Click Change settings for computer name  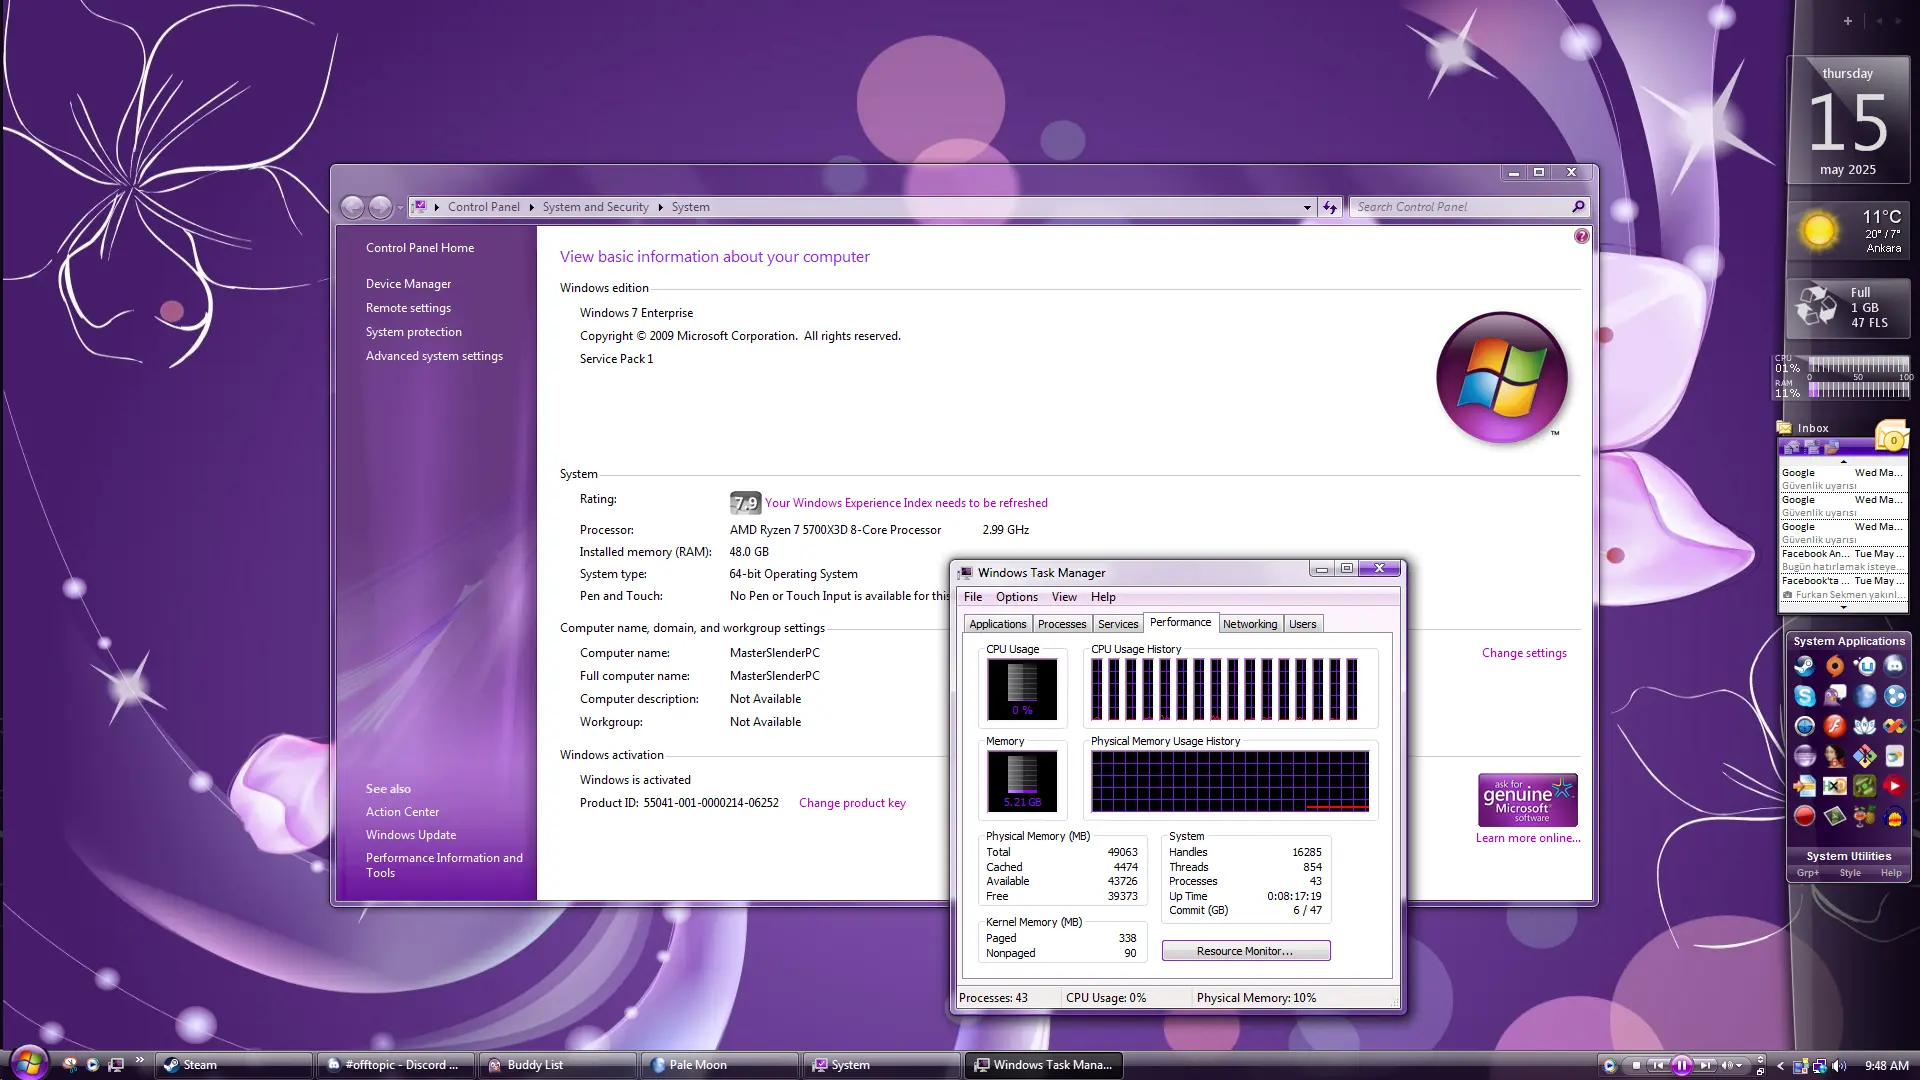pyautogui.click(x=1524, y=653)
